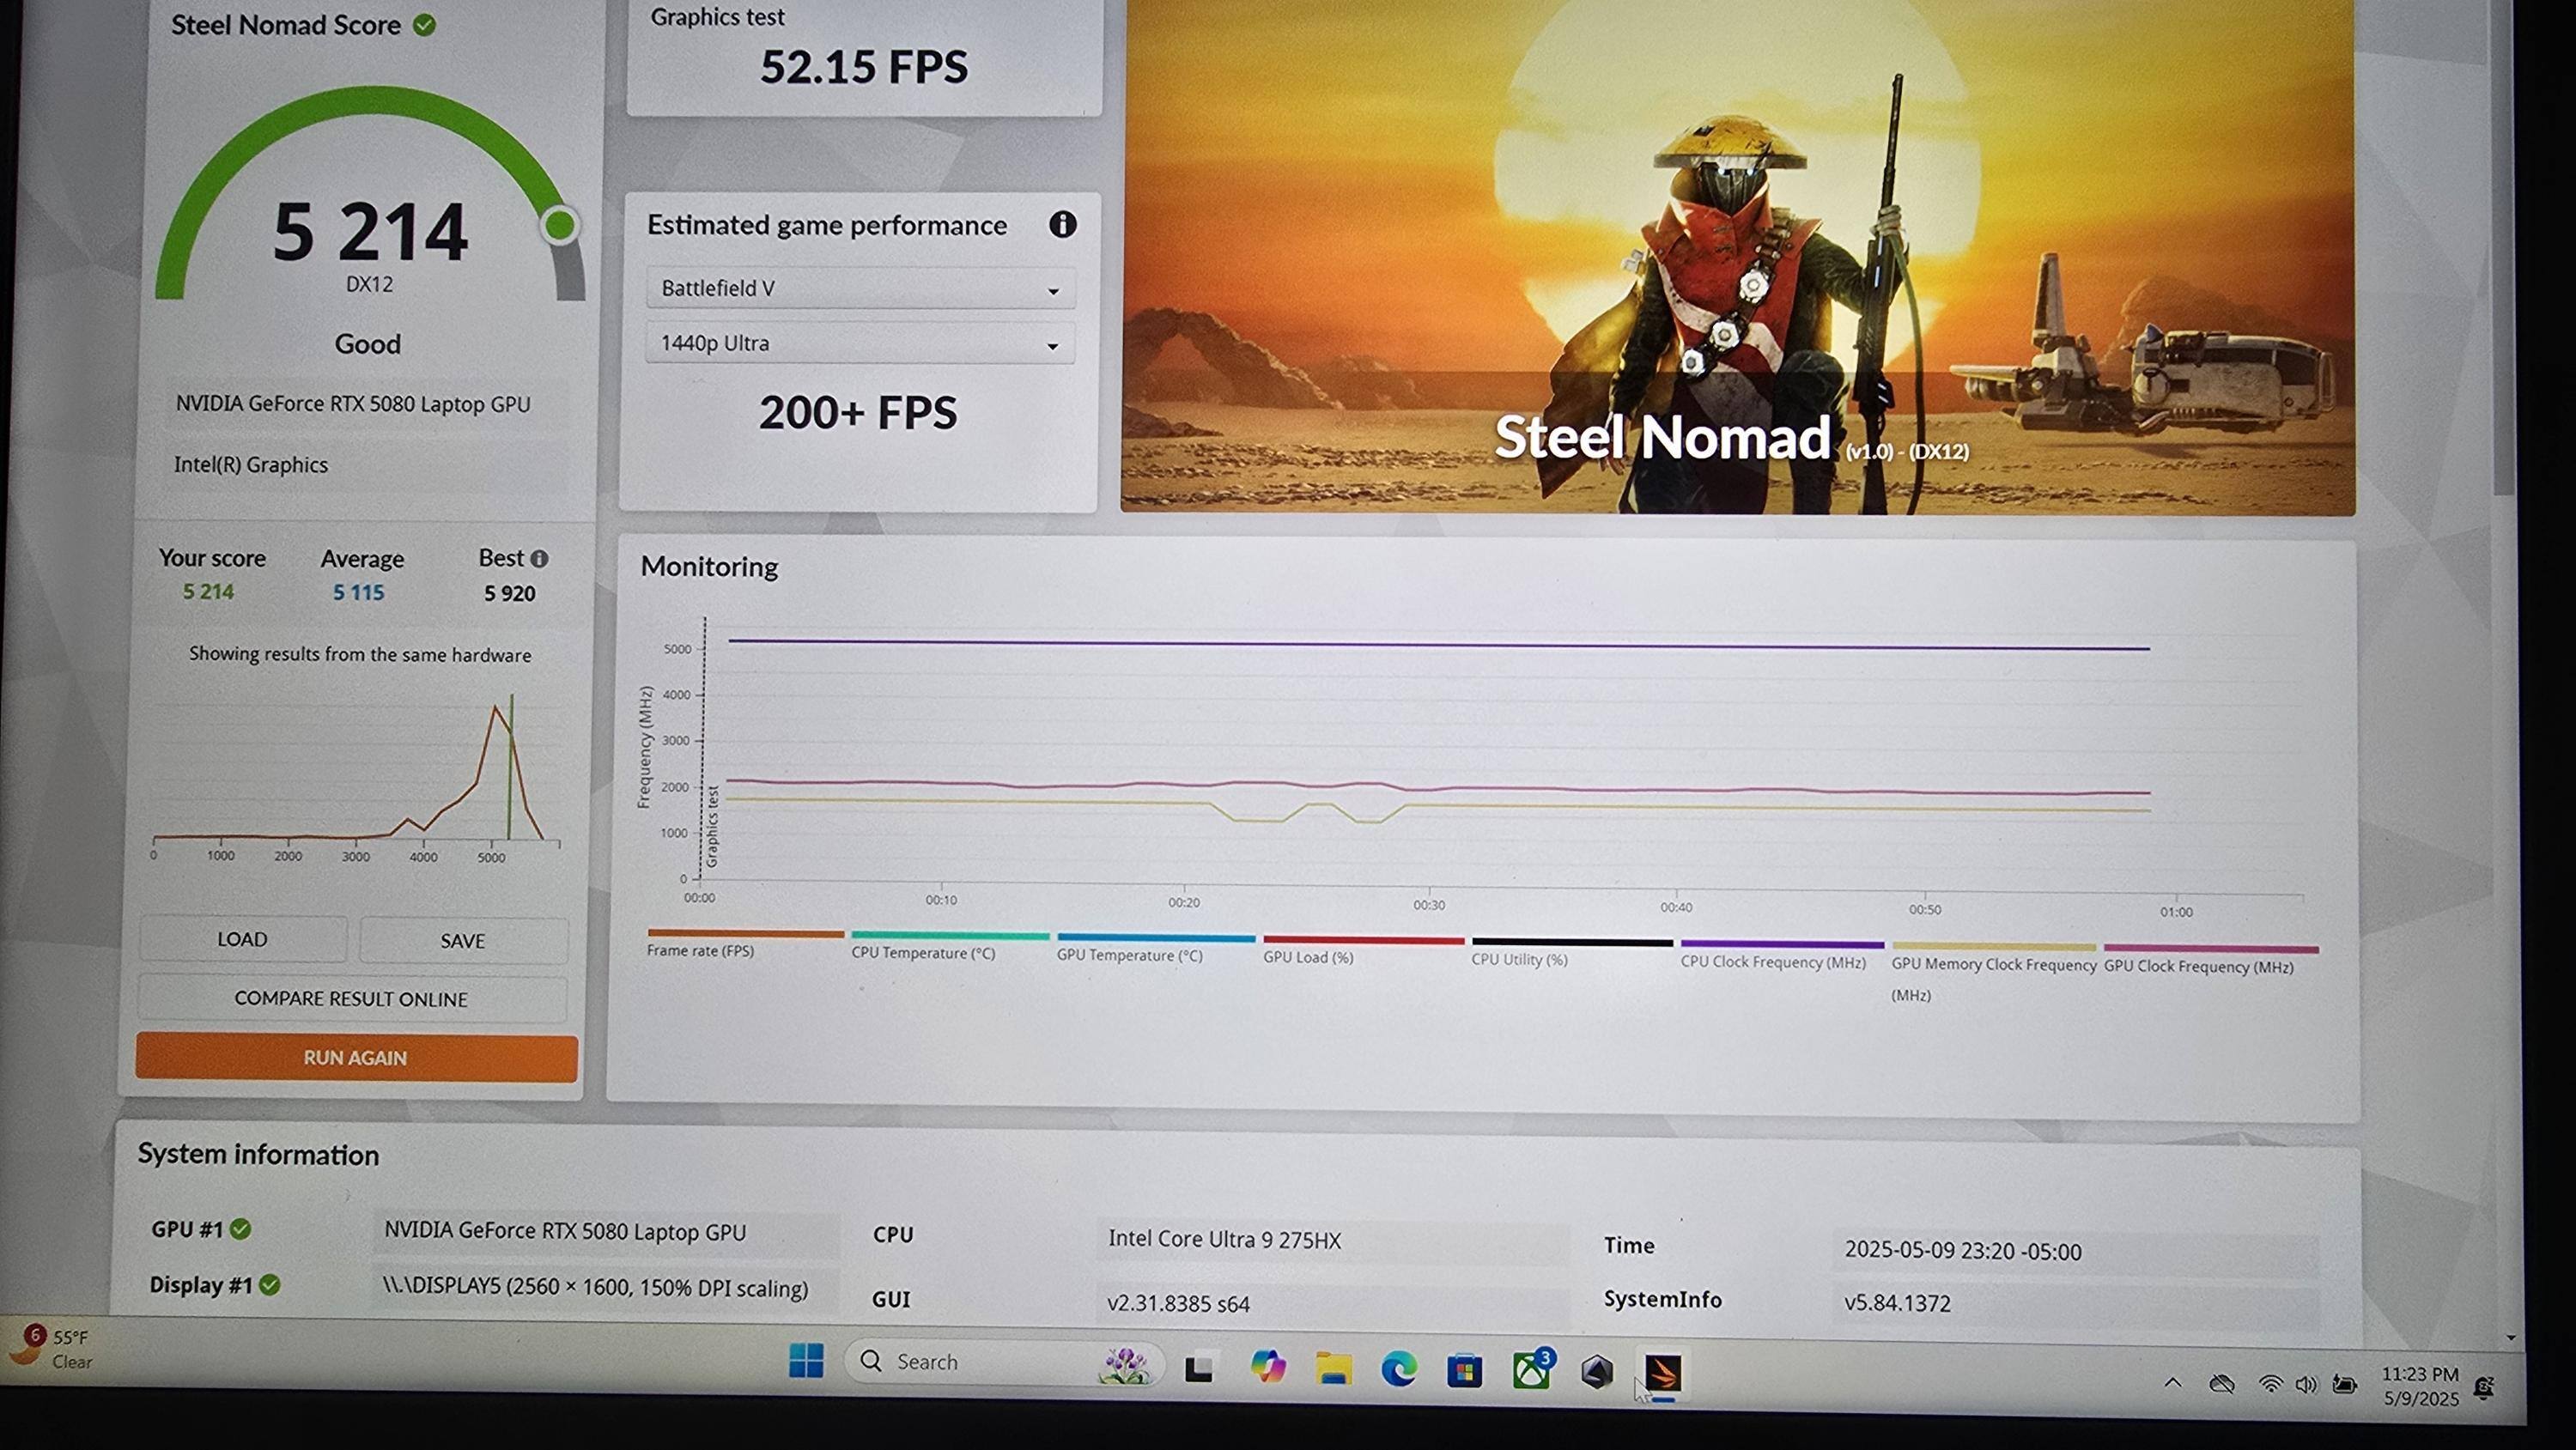Click the green checkmark beside Steel Nomad Score
Image resolution: width=2576 pixels, height=1450 pixels.
(424, 25)
